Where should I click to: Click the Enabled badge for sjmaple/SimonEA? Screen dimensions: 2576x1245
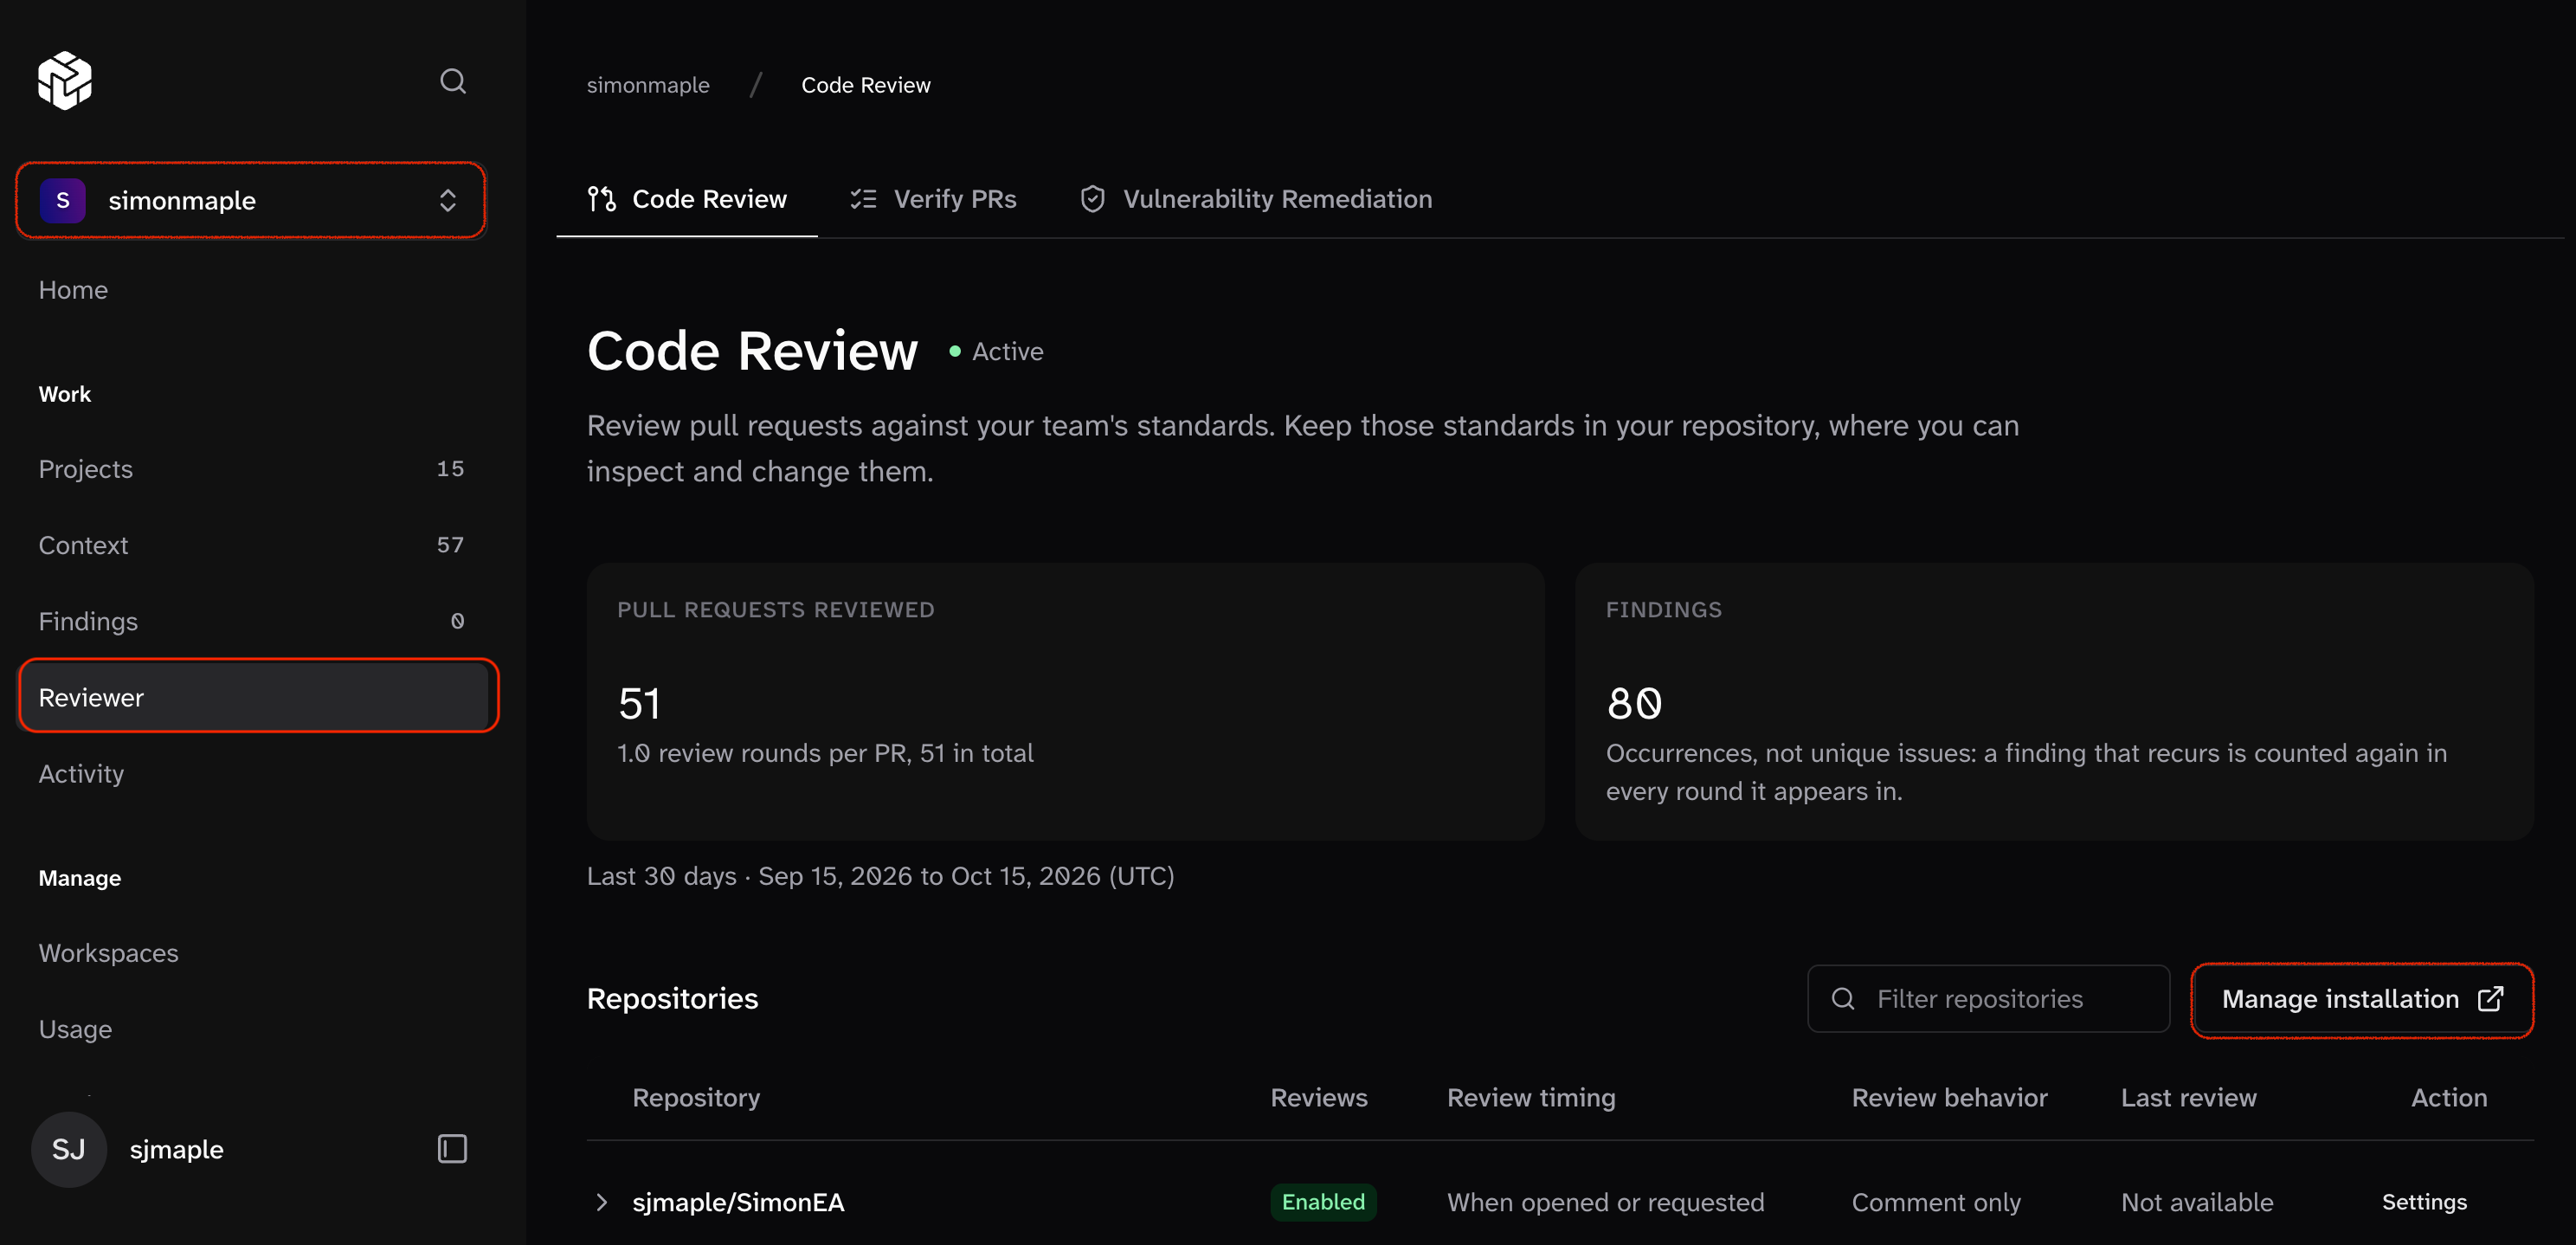click(1323, 1202)
